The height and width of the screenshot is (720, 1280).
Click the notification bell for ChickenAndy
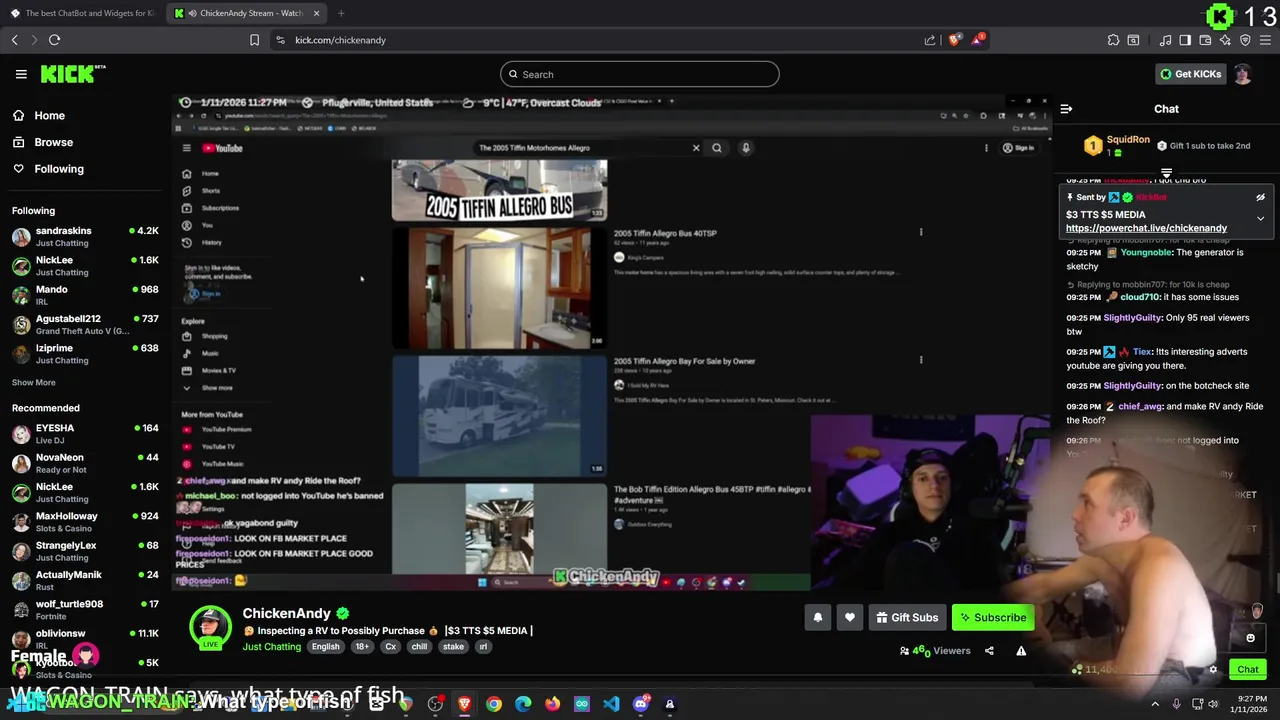coord(818,618)
